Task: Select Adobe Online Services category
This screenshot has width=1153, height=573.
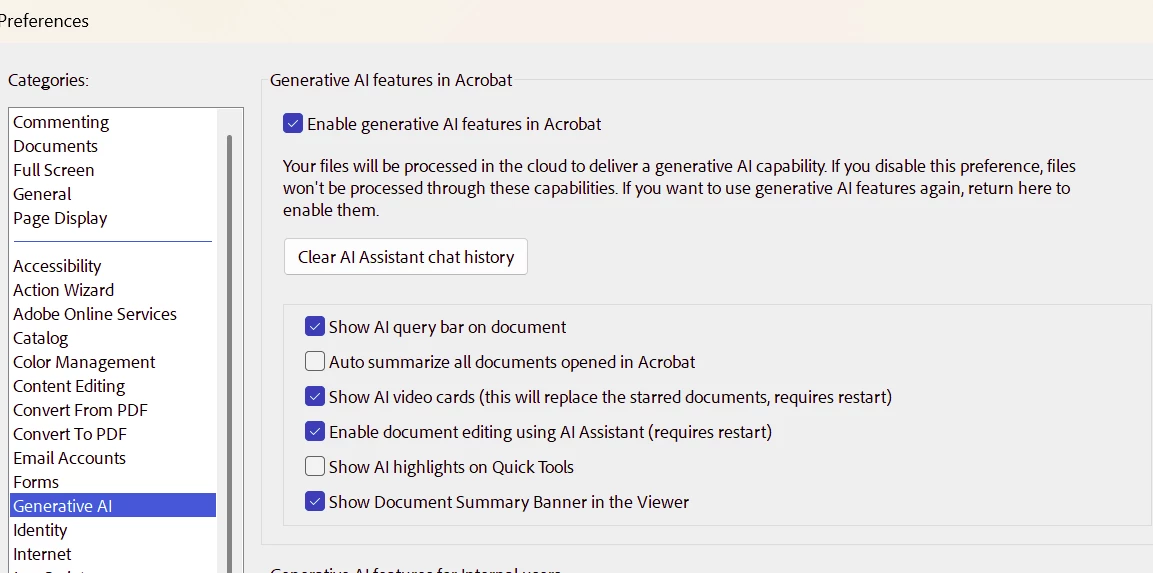Action: (95, 314)
